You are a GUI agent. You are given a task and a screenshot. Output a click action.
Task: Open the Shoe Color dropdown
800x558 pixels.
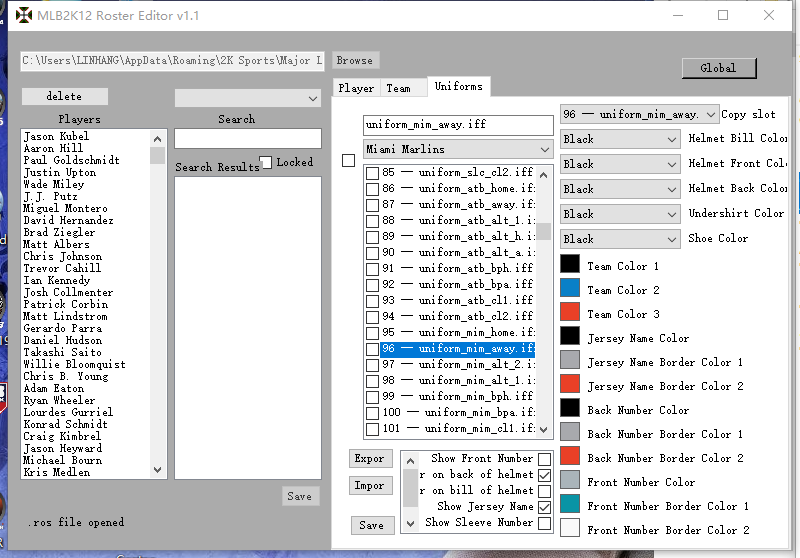[620, 239]
